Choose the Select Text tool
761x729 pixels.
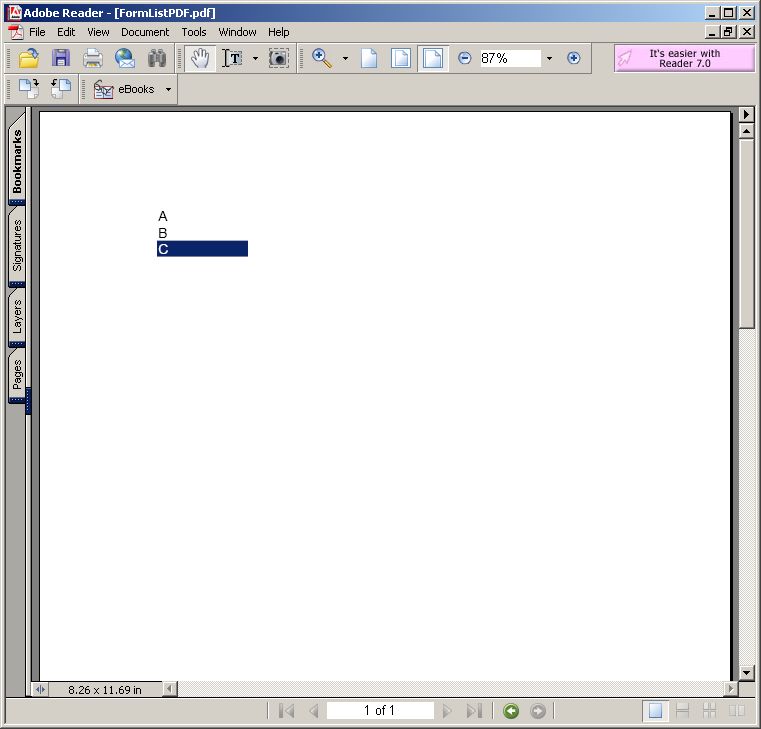pyautogui.click(x=232, y=58)
